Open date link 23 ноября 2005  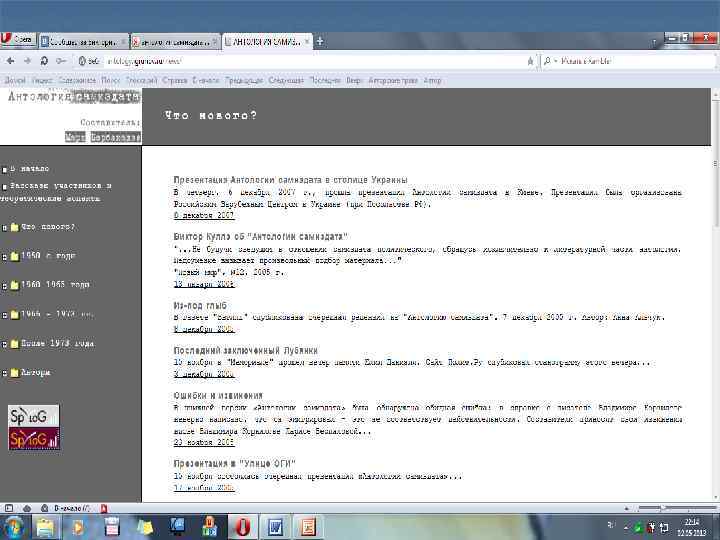[204, 442]
